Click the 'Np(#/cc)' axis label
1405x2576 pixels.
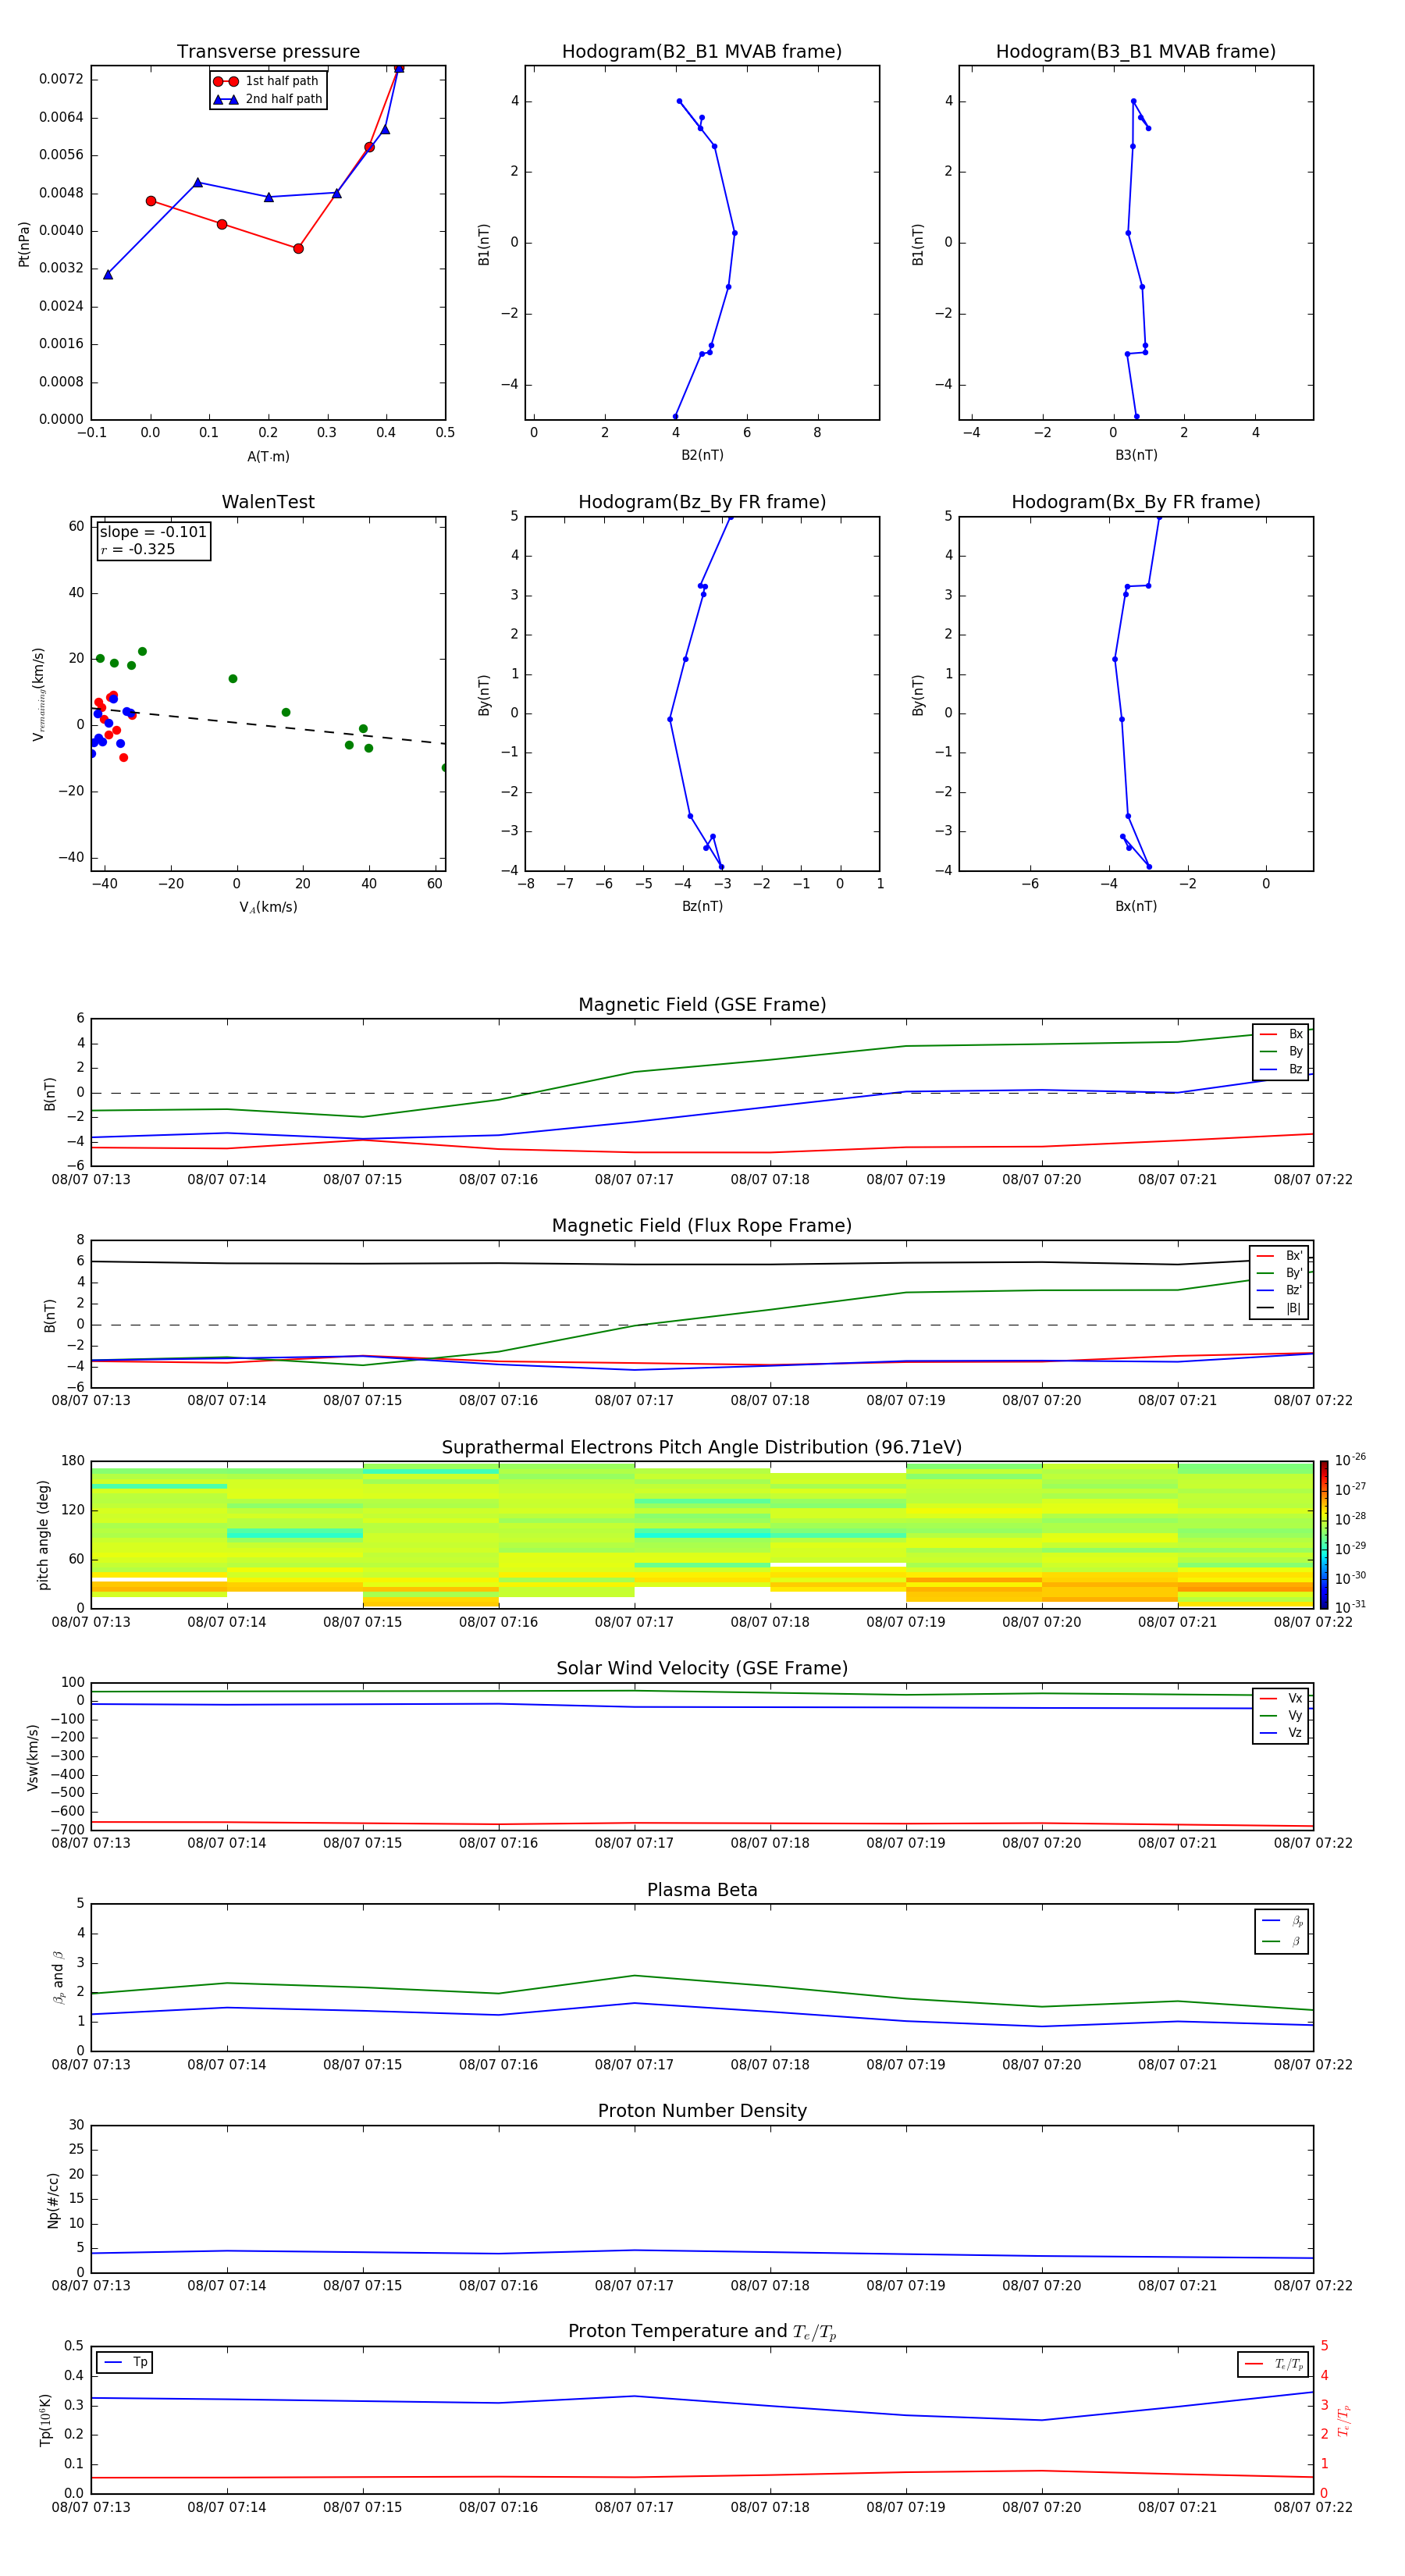(x=53, y=2200)
